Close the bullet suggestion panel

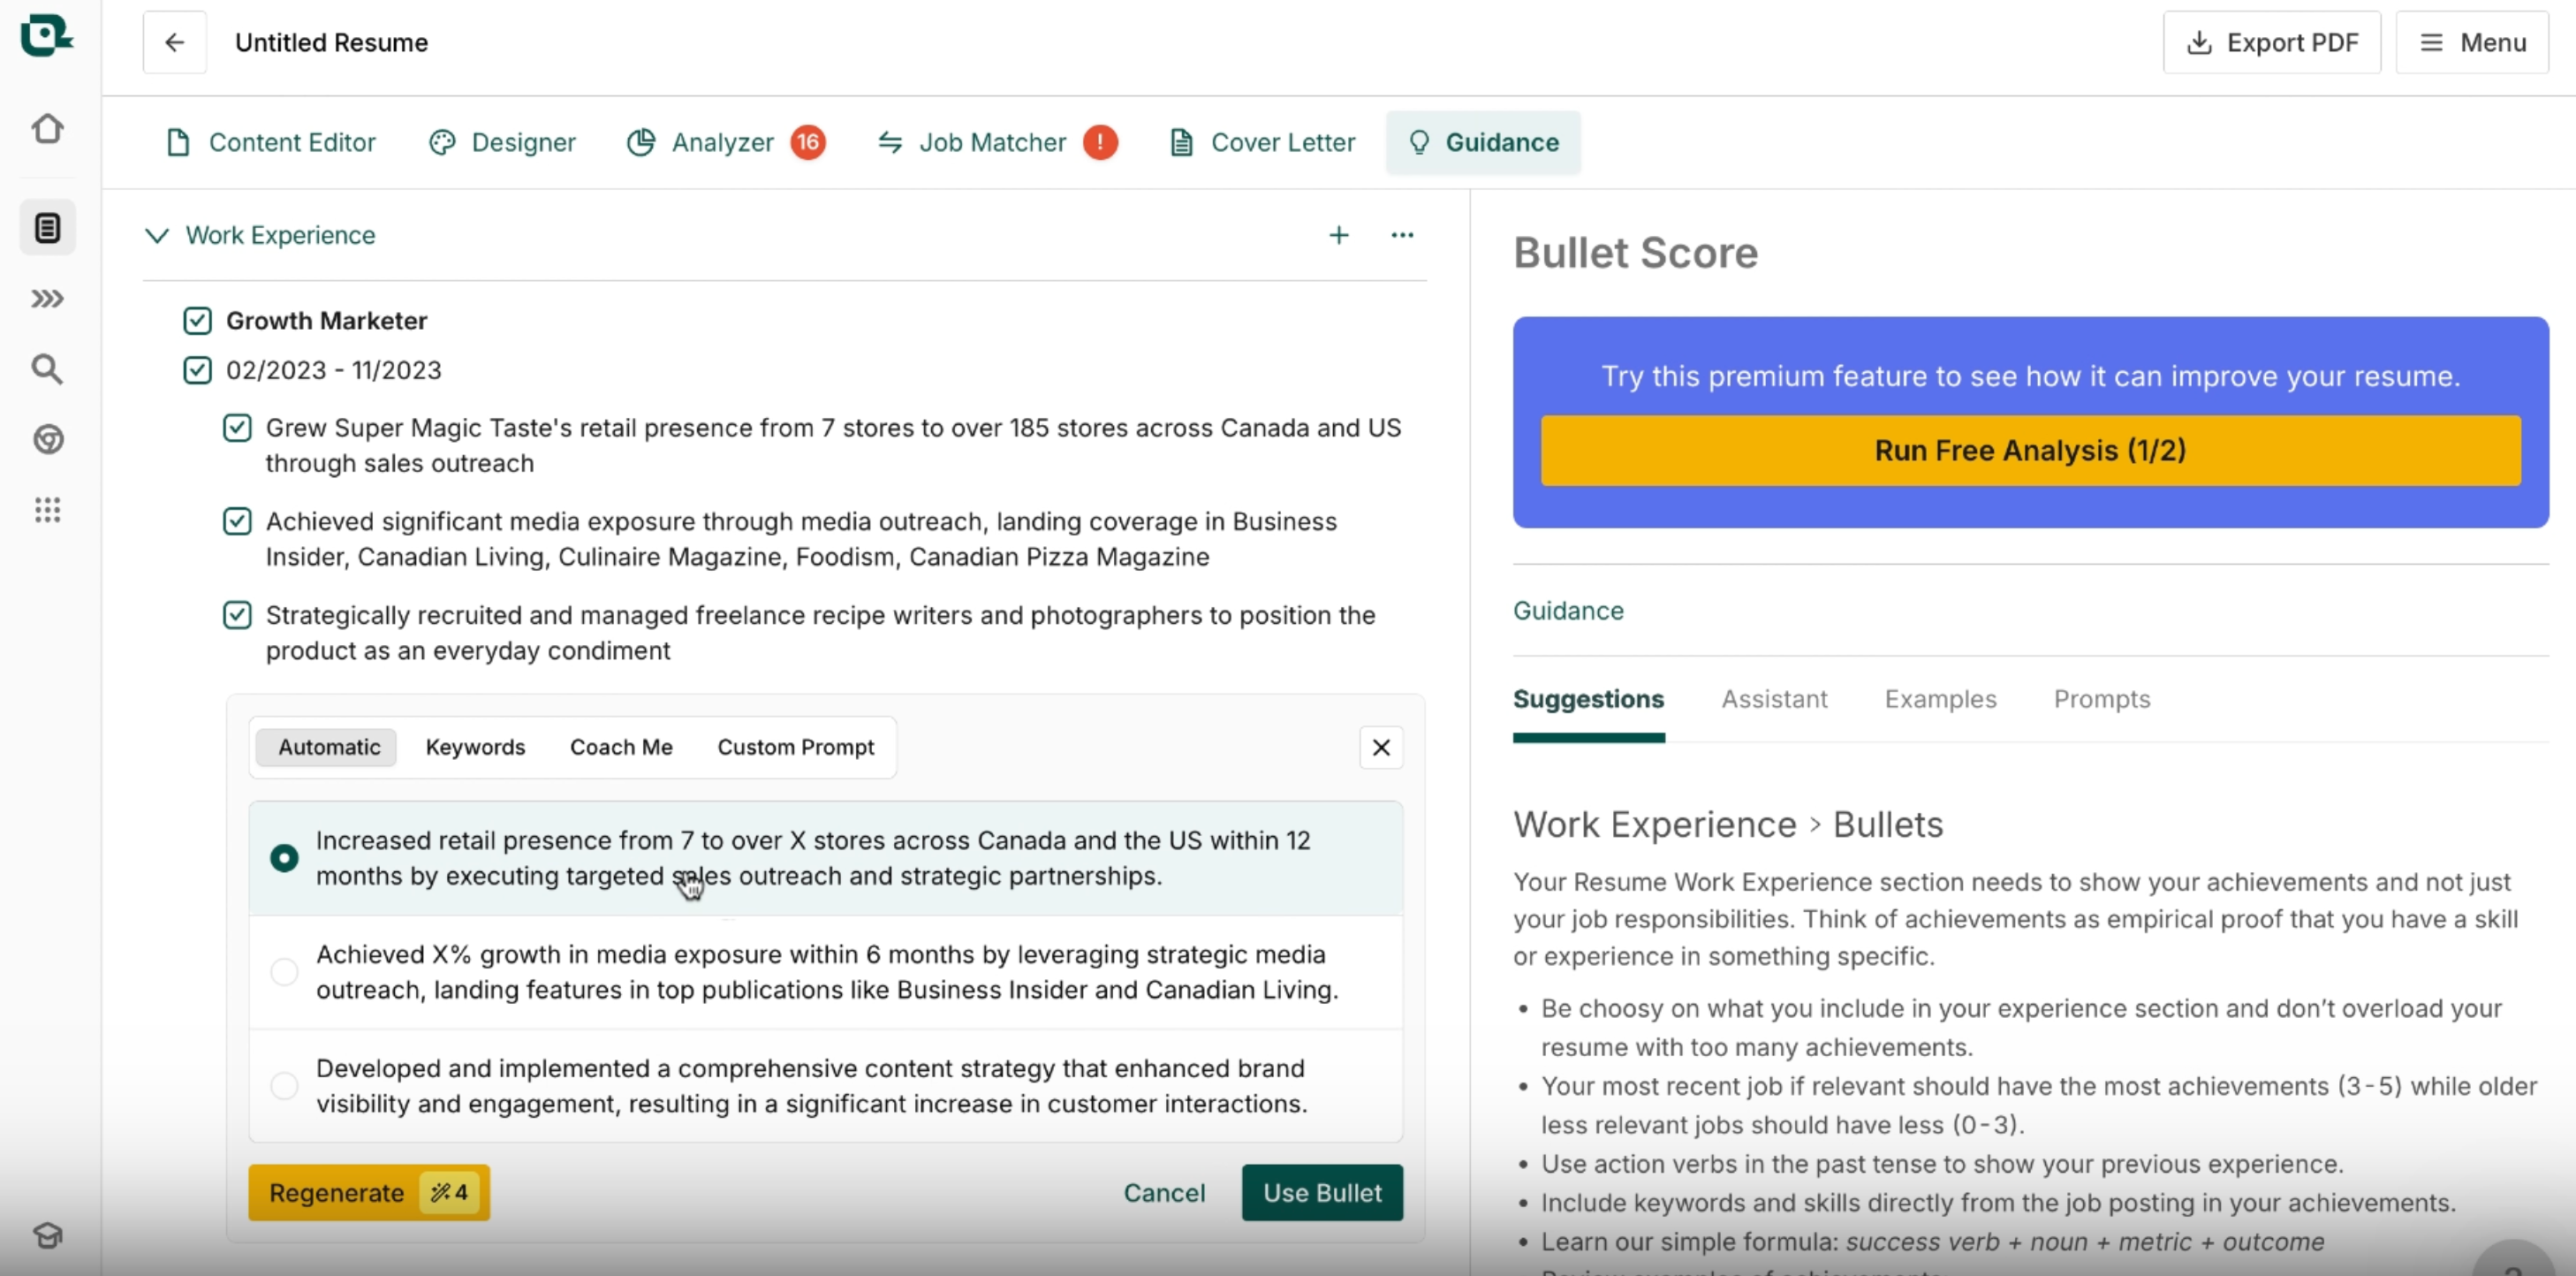click(x=1381, y=747)
